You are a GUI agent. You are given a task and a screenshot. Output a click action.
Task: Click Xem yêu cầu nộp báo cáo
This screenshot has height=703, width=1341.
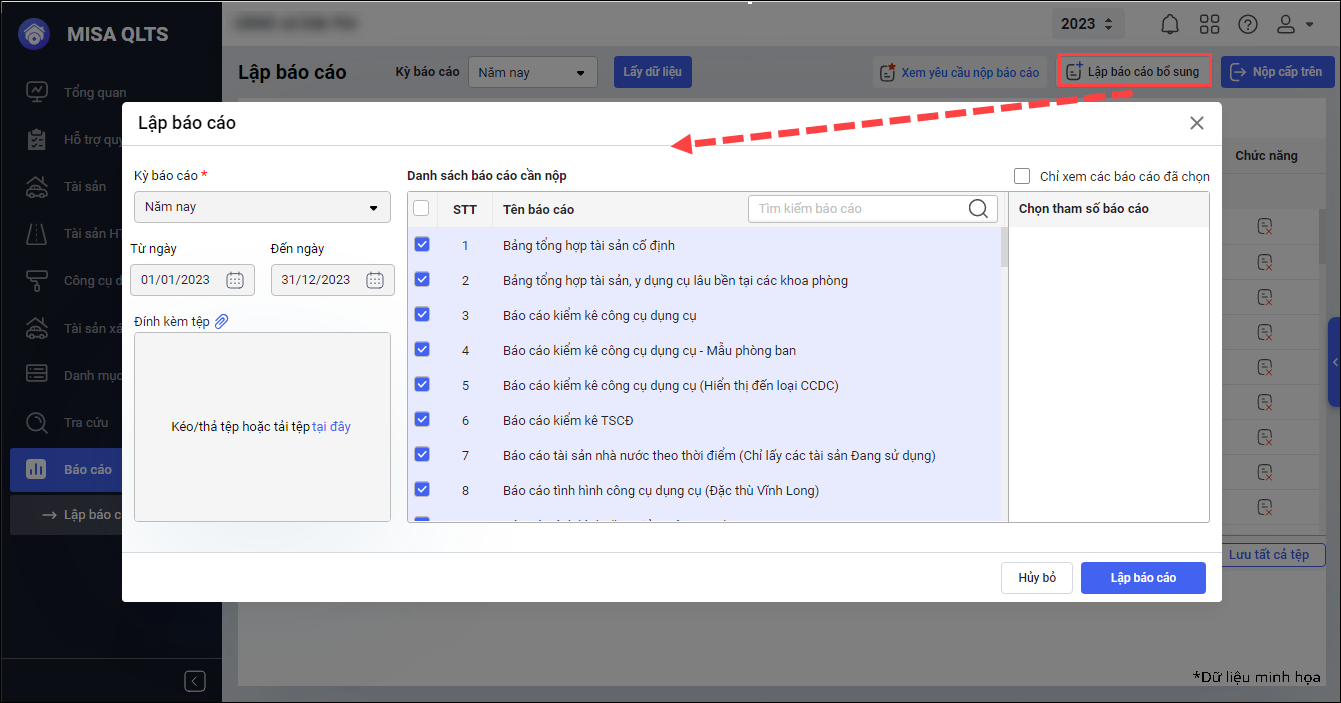click(959, 72)
